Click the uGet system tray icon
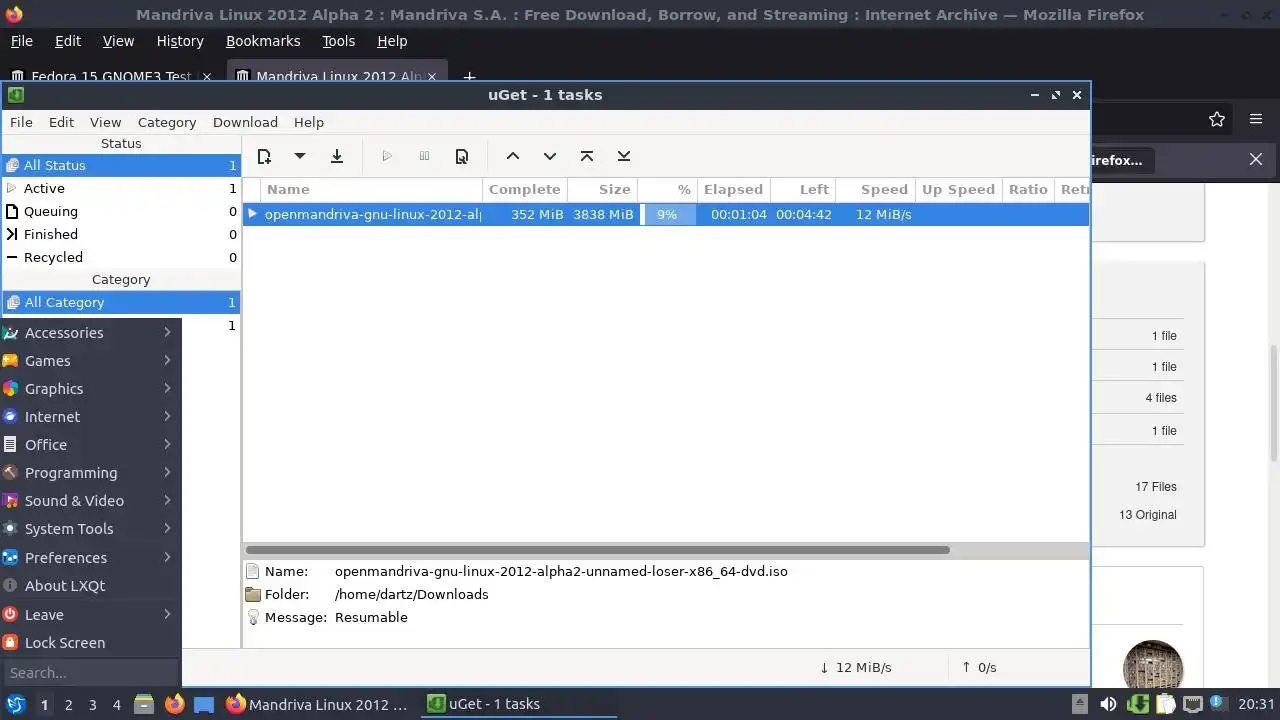 pos(1137,704)
